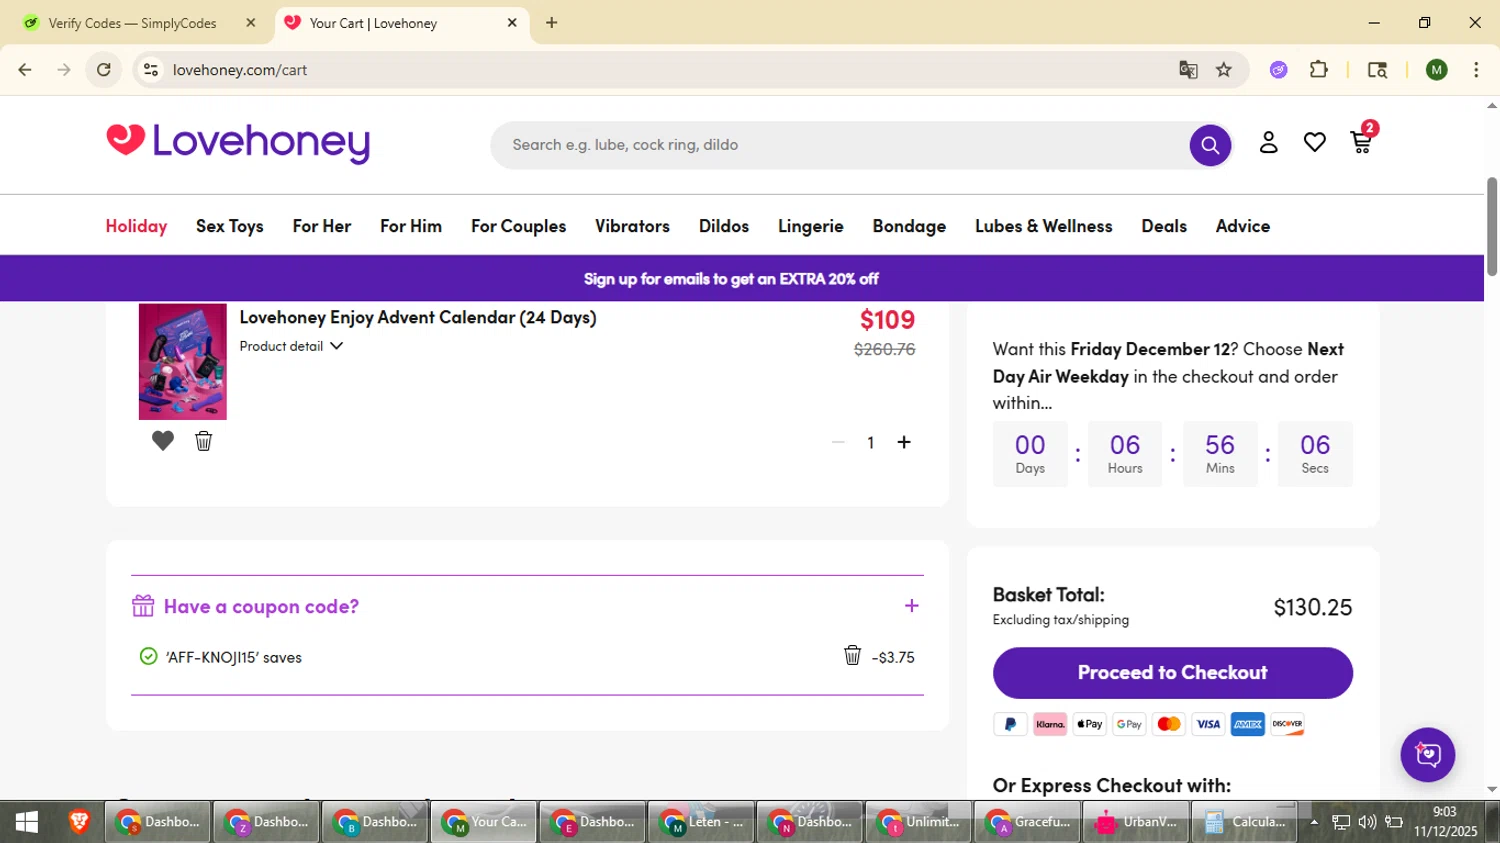Focus the product search input field
The width and height of the screenshot is (1500, 843).
click(840, 146)
